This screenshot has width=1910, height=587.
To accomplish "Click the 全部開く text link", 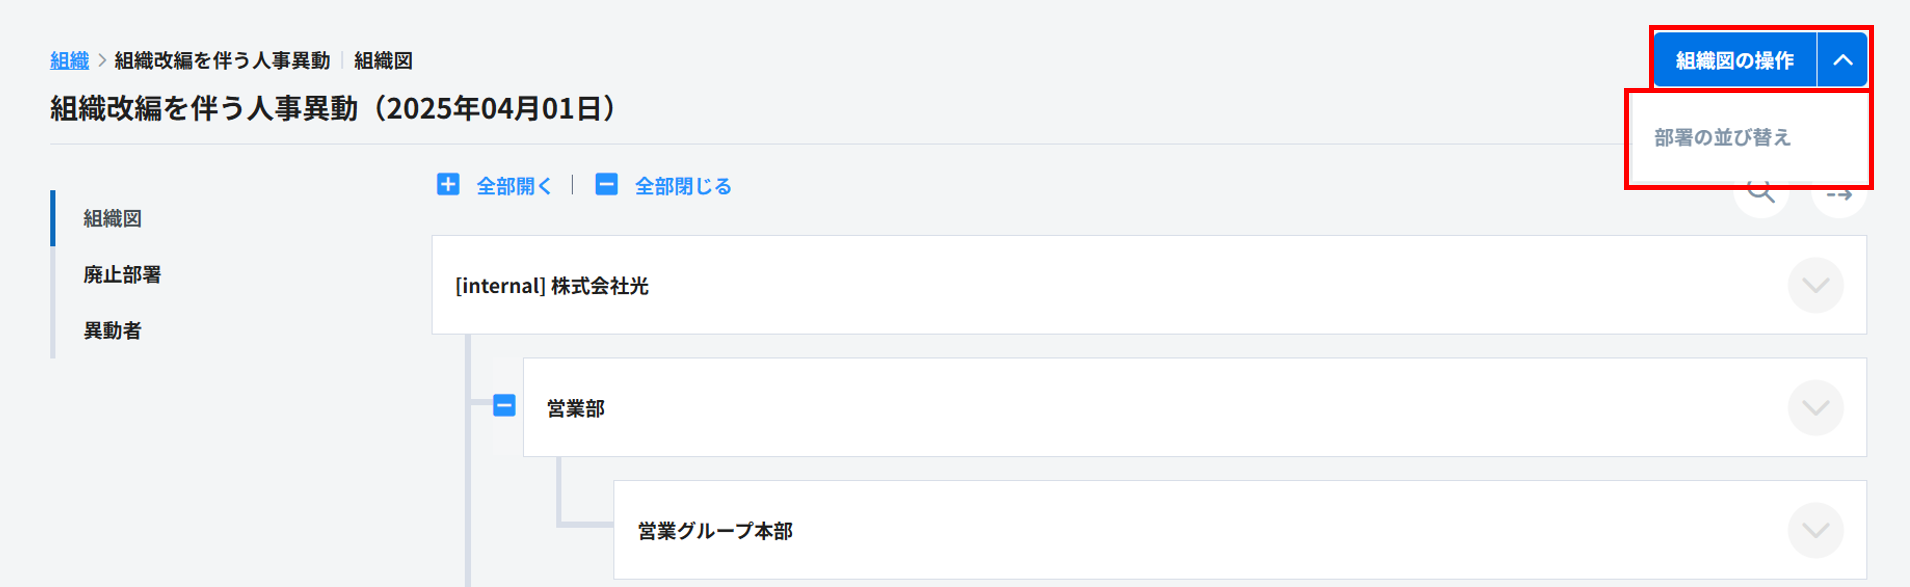I will pos(514,186).
